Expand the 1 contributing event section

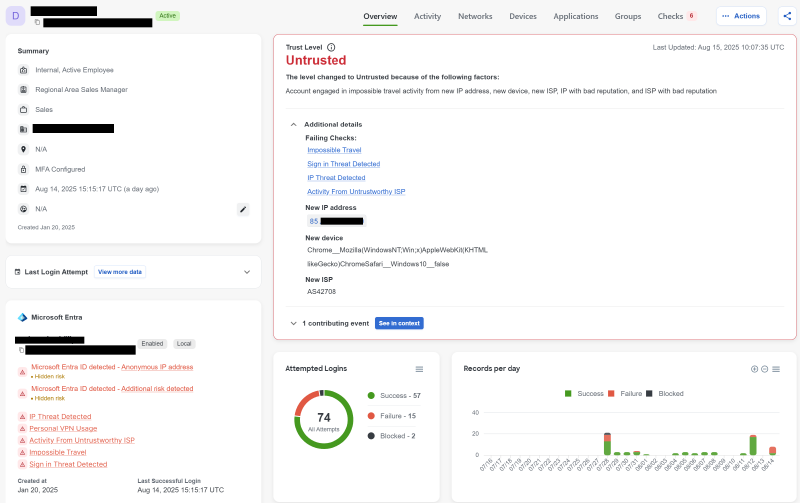293,323
